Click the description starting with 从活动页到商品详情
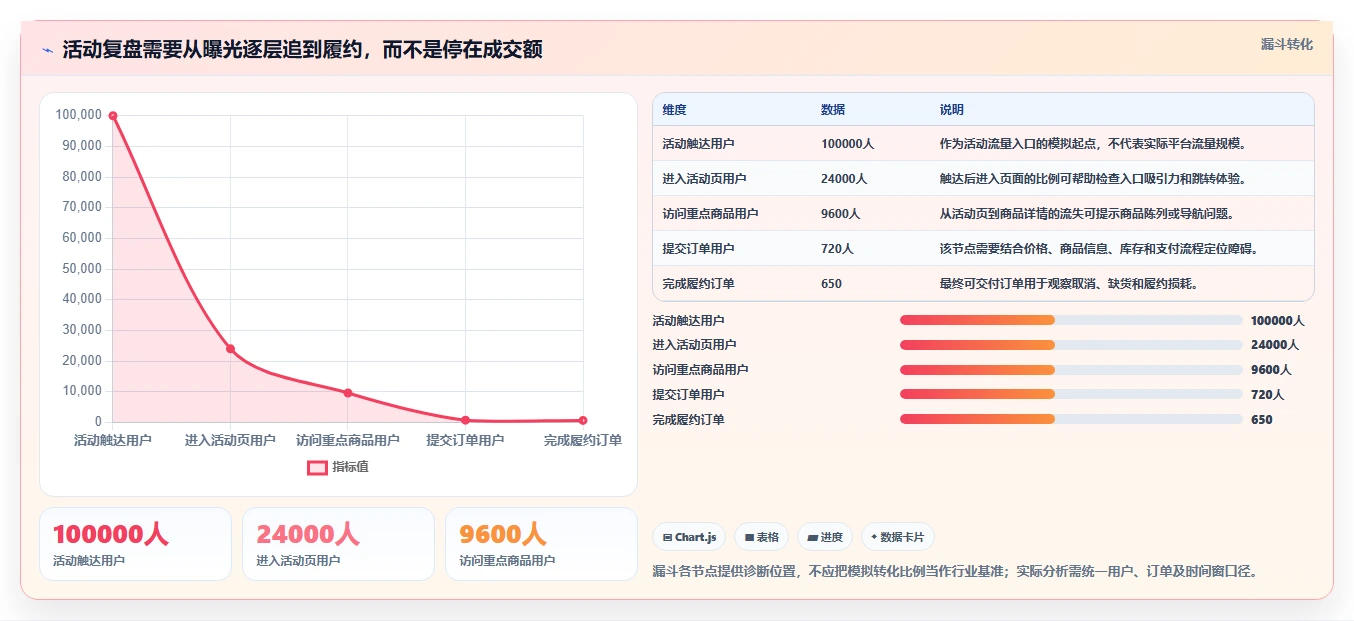The image size is (1354, 621). coord(1088,214)
